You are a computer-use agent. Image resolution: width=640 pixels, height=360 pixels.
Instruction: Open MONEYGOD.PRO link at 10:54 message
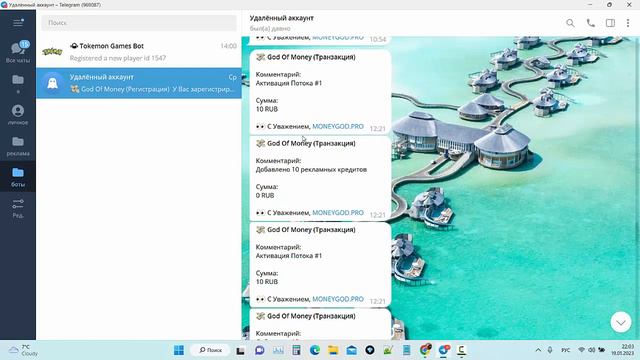tap(338, 38)
